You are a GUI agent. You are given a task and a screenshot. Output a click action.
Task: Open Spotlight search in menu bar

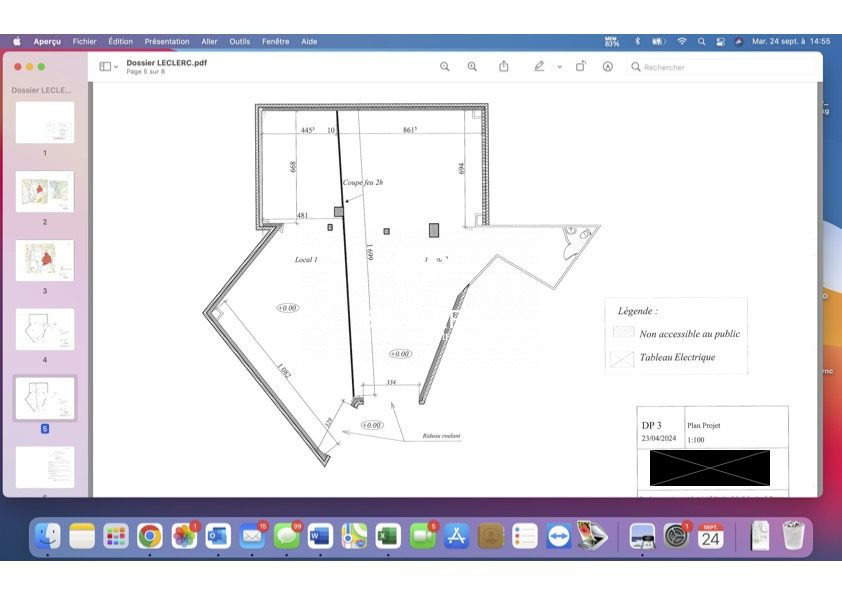point(702,42)
